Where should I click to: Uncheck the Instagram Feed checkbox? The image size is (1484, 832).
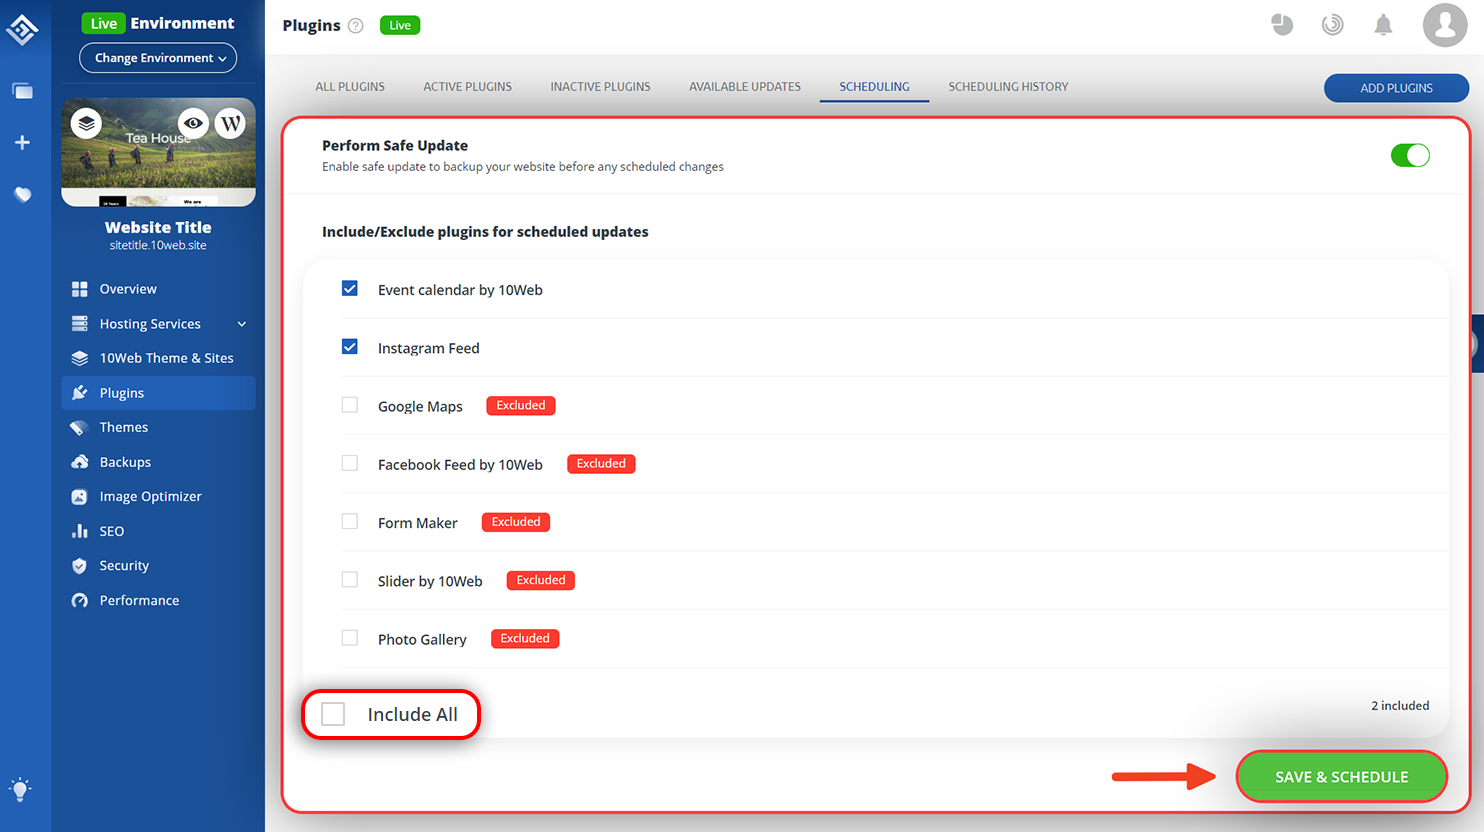point(349,347)
